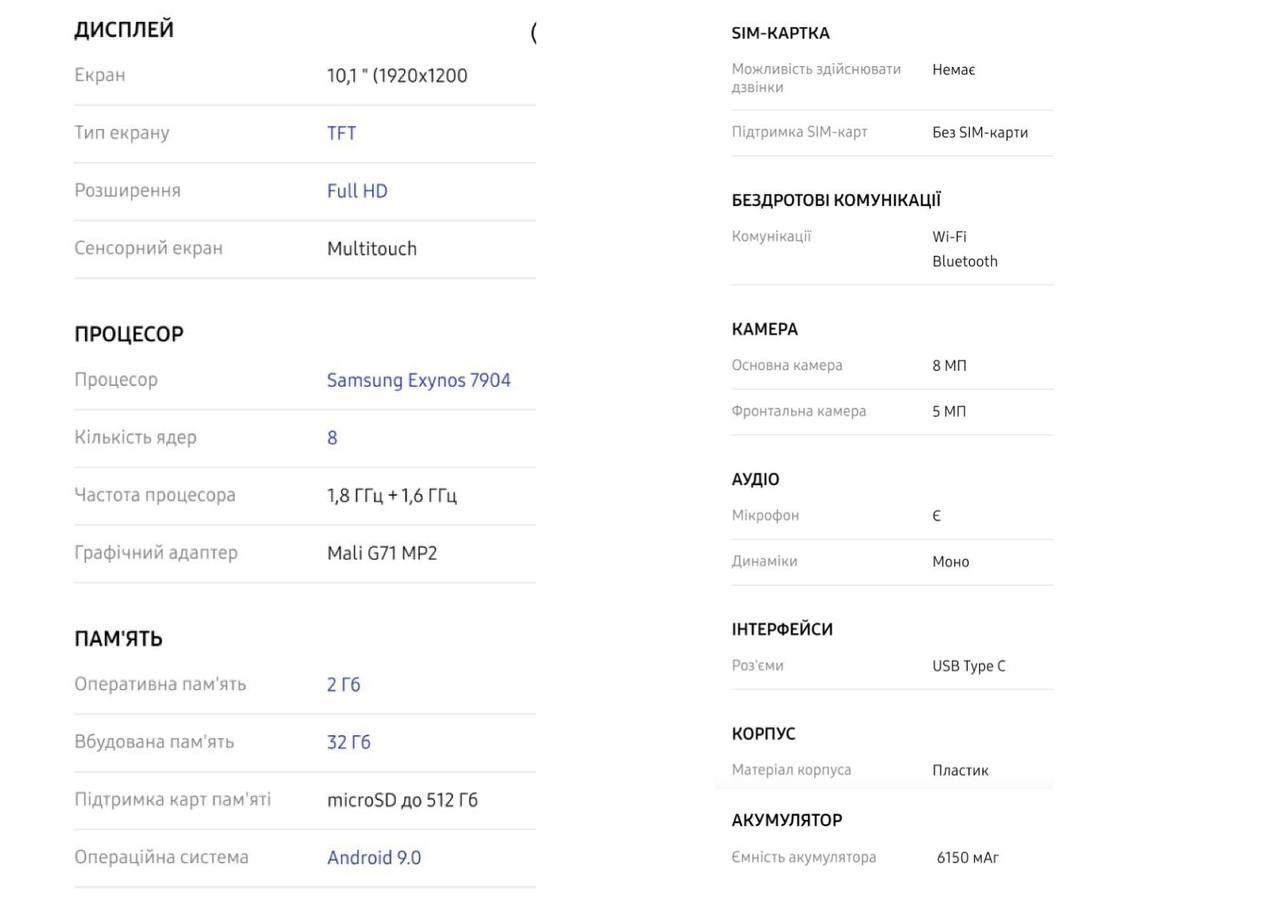The height and width of the screenshot is (904, 1280).
Task: Click the 6150 мАг battery capacity value
Action: click(967, 858)
